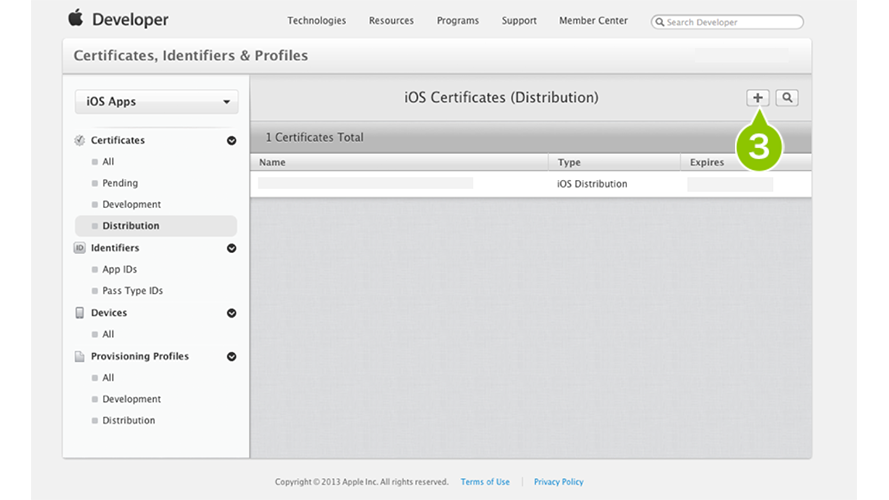Open the iOS Apps platform dropdown
Image resolution: width=889 pixels, height=500 pixels.
pos(156,101)
